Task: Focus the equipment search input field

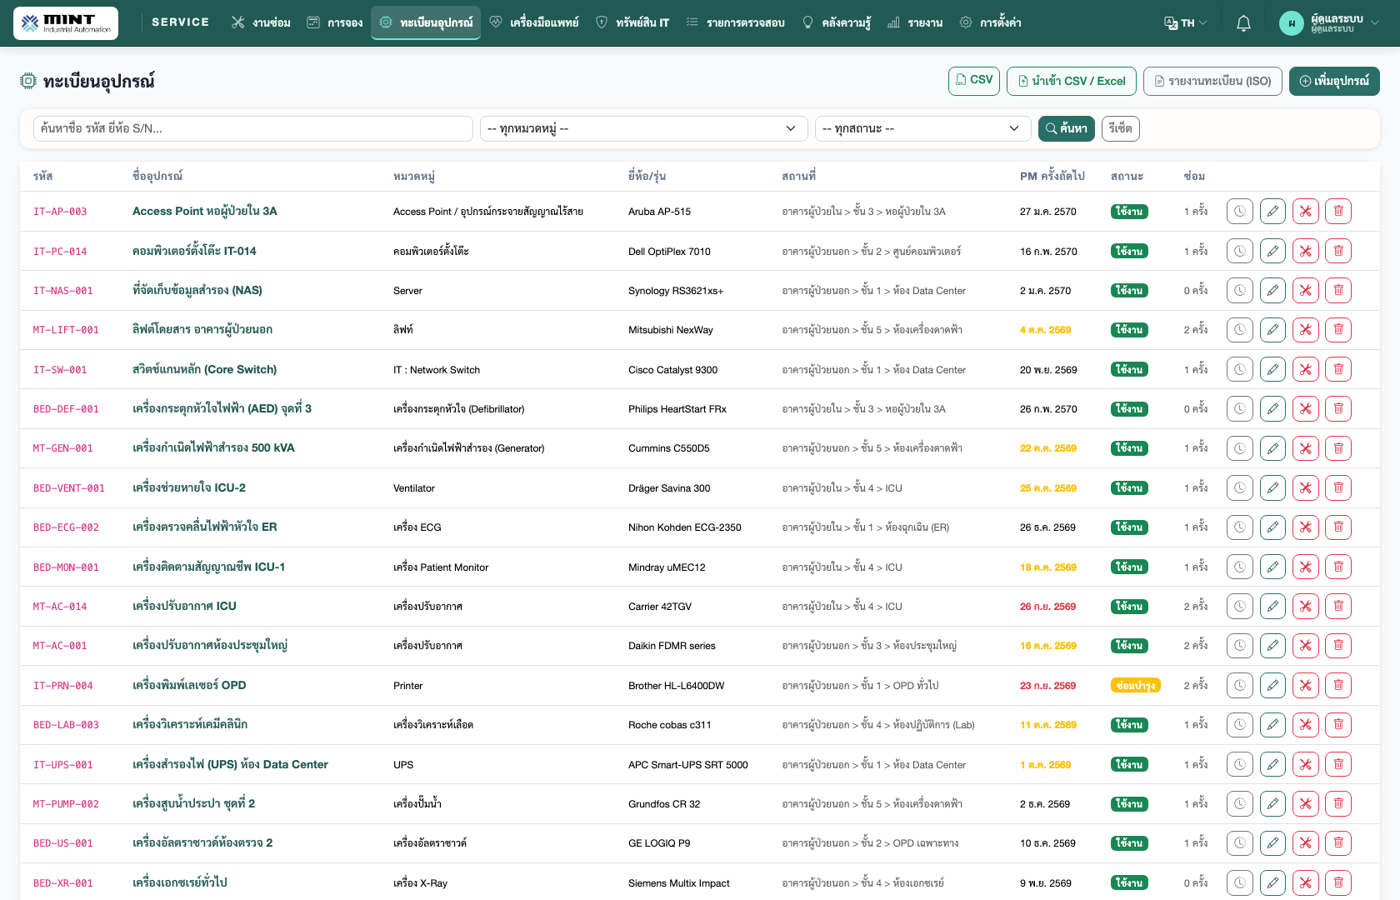Action: (253, 128)
